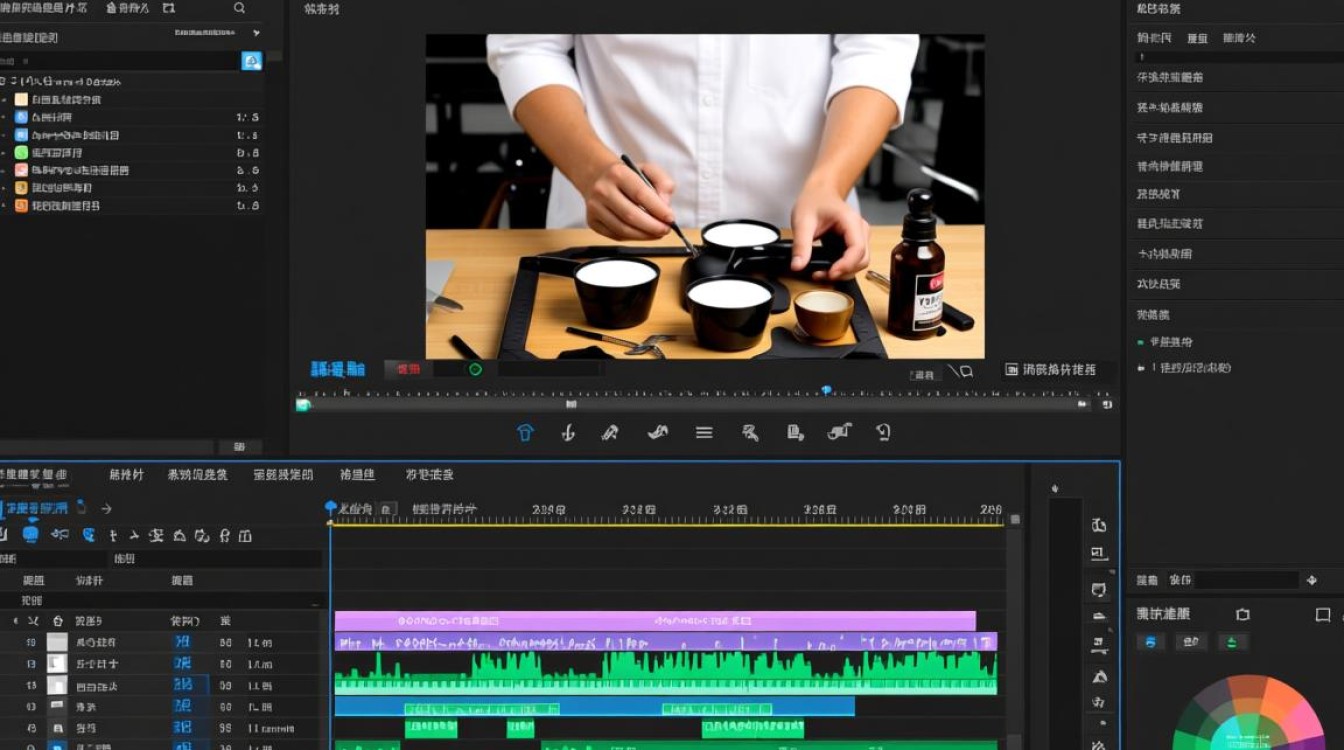Click the blue sequence name label above the preview scrubber

click(335, 368)
